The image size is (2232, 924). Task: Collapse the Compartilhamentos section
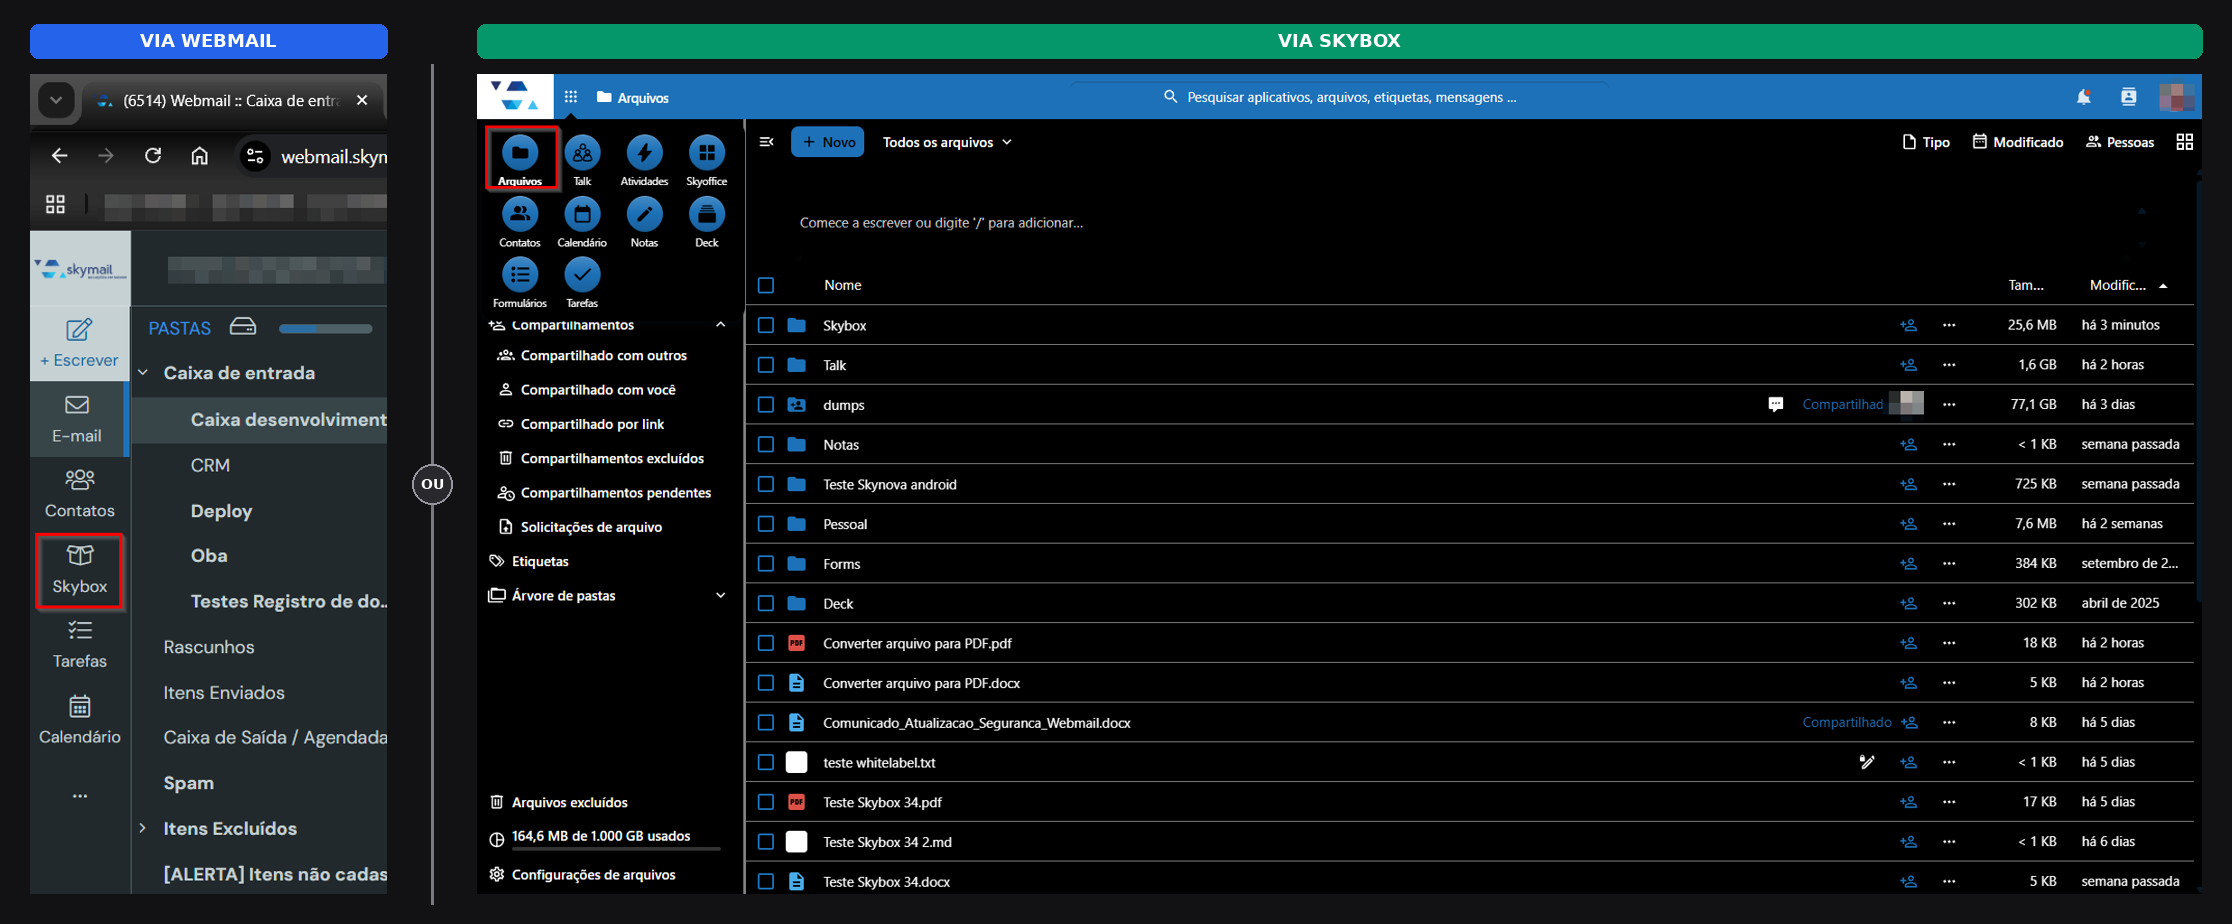[x=721, y=325]
